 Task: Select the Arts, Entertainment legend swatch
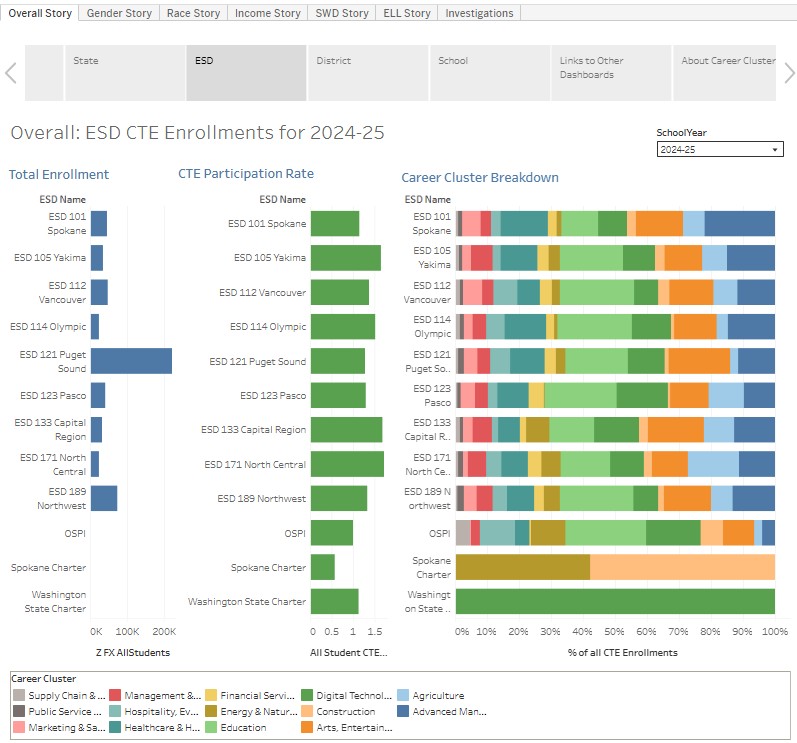[x=306, y=727]
